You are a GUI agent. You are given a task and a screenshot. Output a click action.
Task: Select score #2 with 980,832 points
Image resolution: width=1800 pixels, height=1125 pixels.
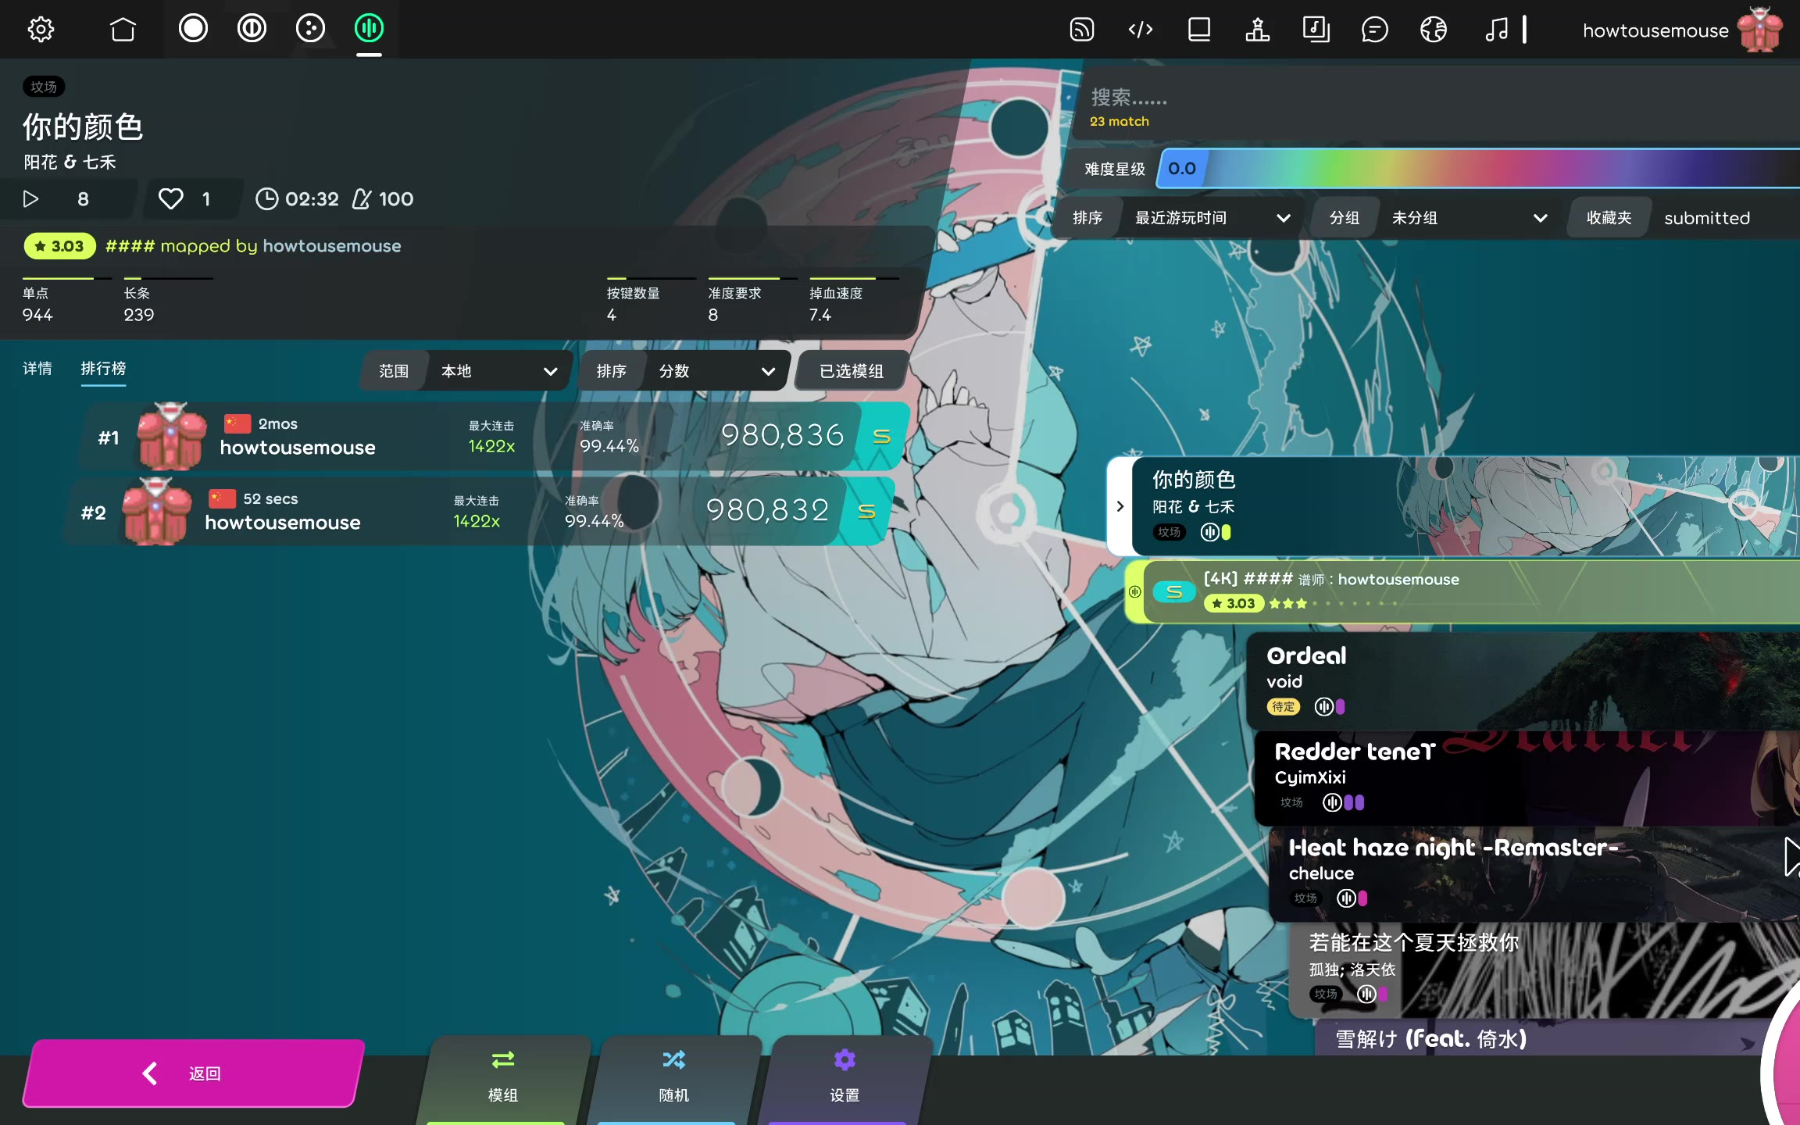tap(480, 511)
